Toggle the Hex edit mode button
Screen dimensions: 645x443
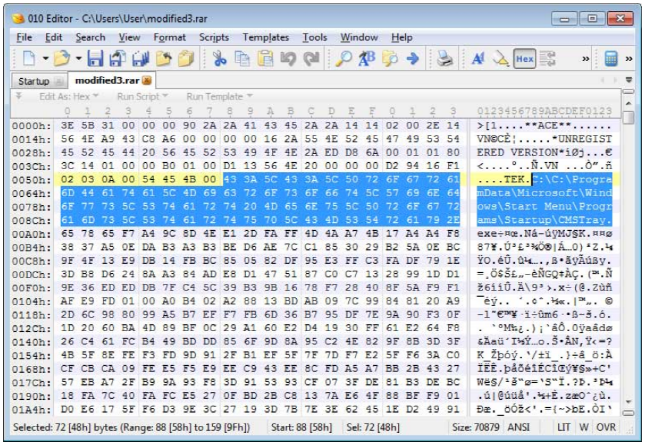(x=524, y=58)
